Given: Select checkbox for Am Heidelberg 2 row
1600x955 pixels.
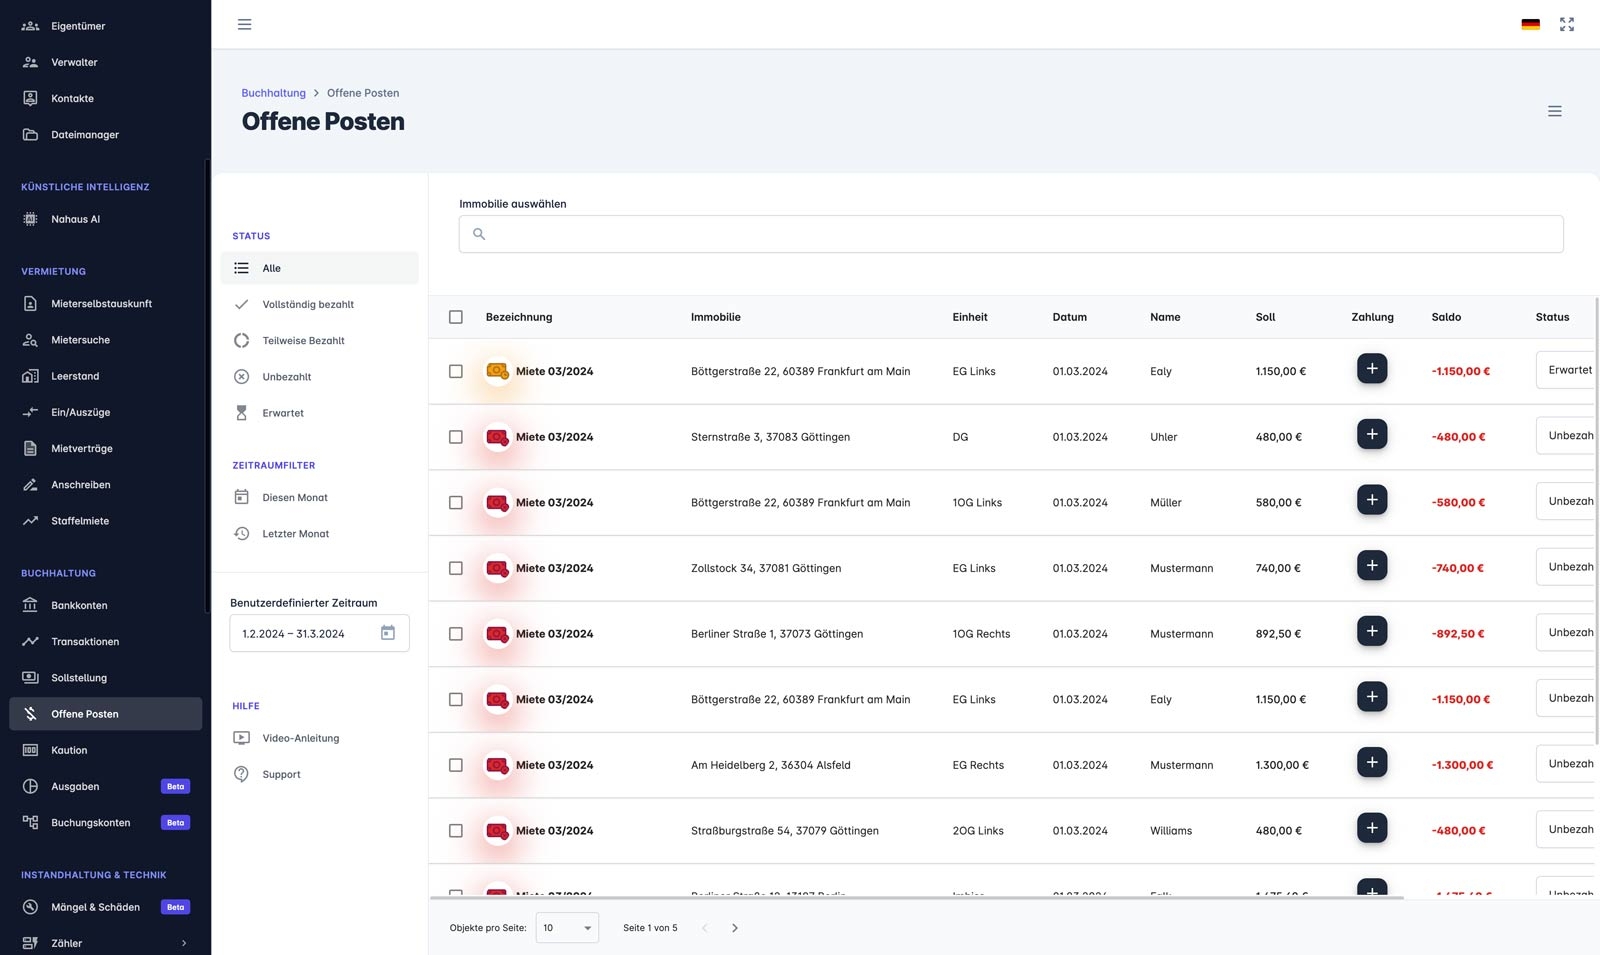Looking at the screenshot, I should (456, 765).
